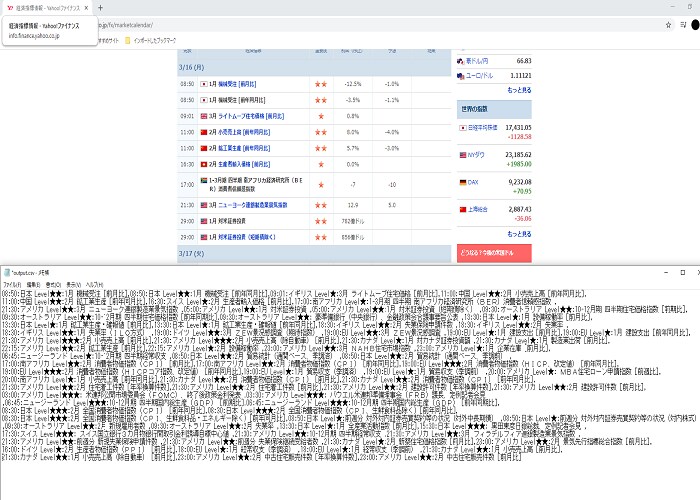Click the China flag icon beside 上海総合
Viewport: 700px width, 500px height.
coord(463,209)
